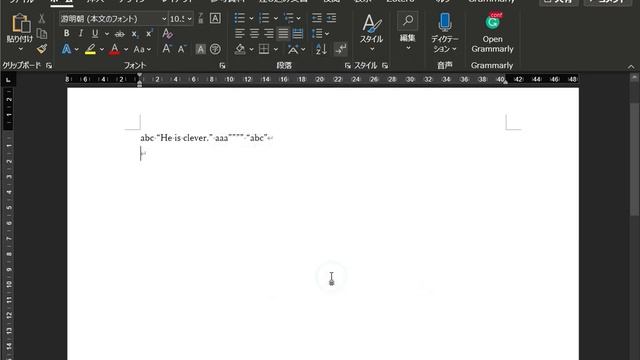Screen dimensions: 640x360
Task: Expand the bullets library arrow
Action: (x=251, y=18)
